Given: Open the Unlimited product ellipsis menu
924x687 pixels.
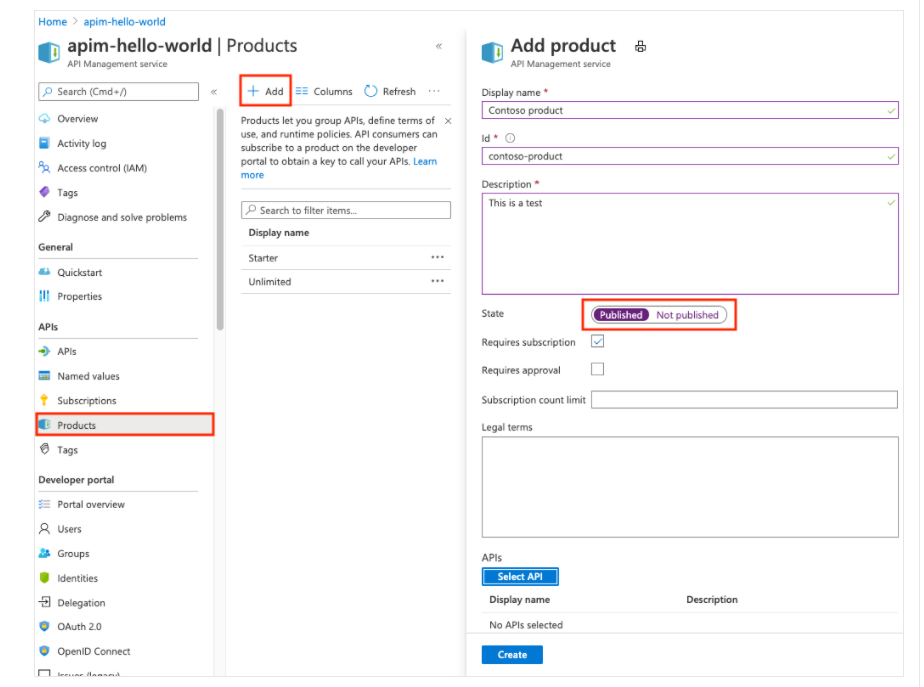Looking at the screenshot, I should coord(437,282).
